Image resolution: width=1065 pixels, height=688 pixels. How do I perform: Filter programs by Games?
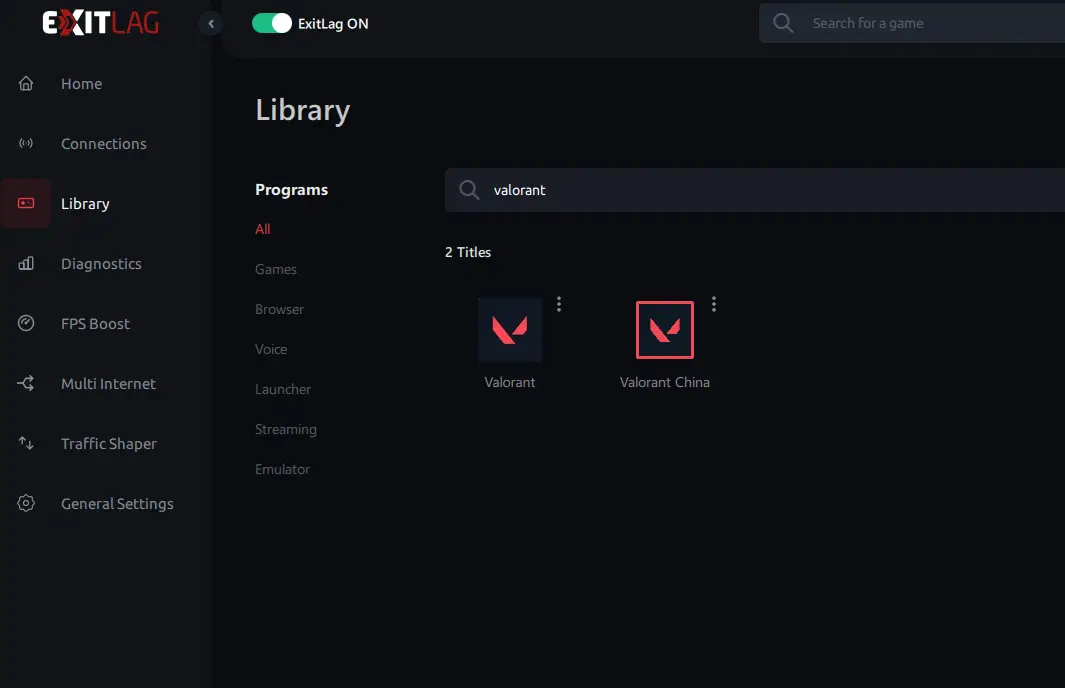pyautogui.click(x=275, y=269)
